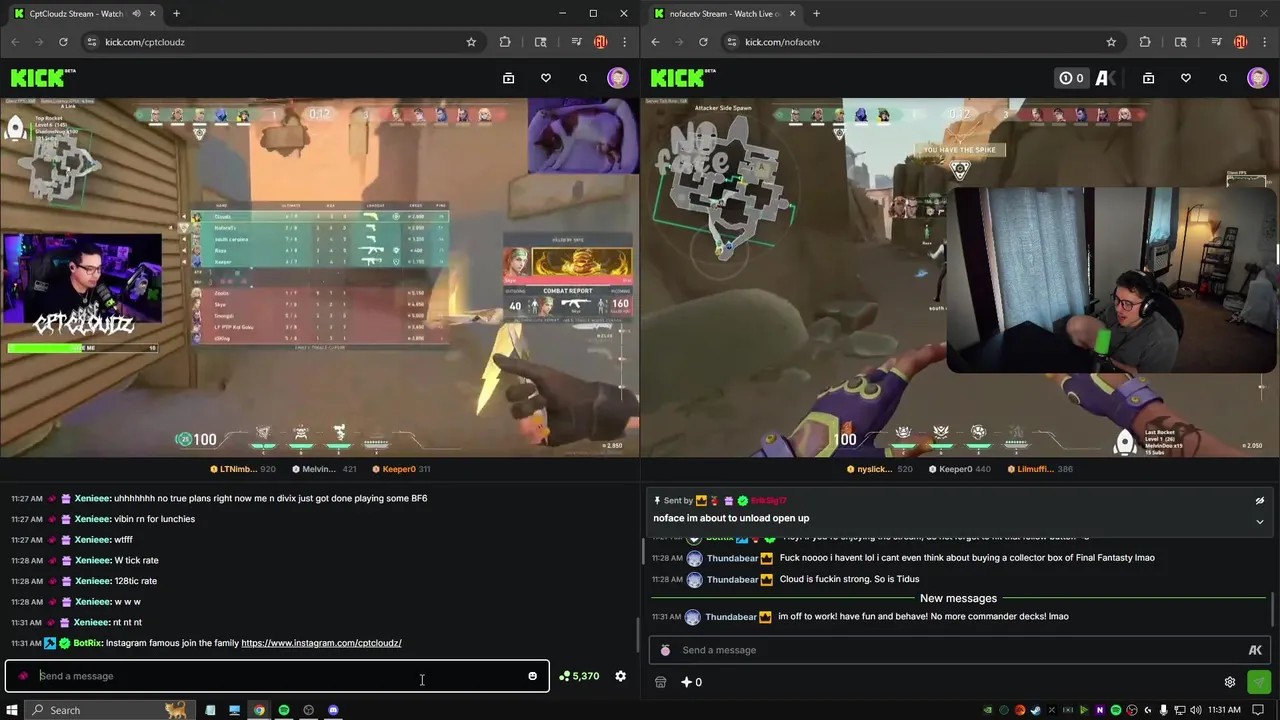Open Chrome's three-dot menu in cptcloudz window

pyautogui.click(x=625, y=42)
